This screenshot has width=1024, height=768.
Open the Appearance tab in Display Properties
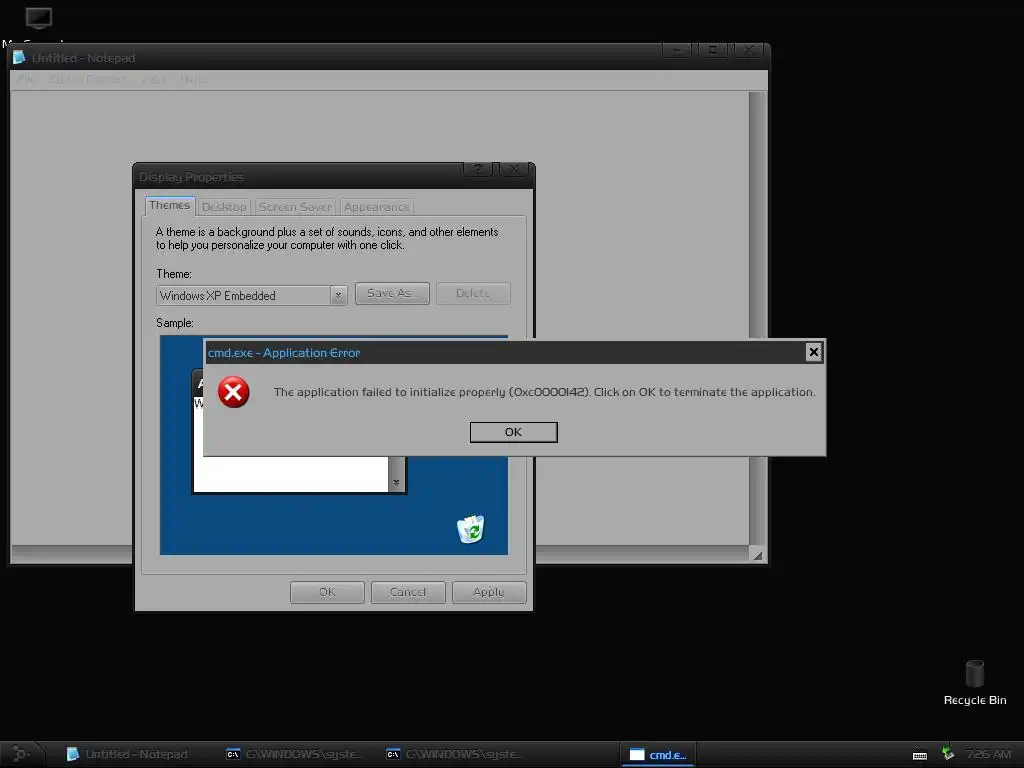377,207
